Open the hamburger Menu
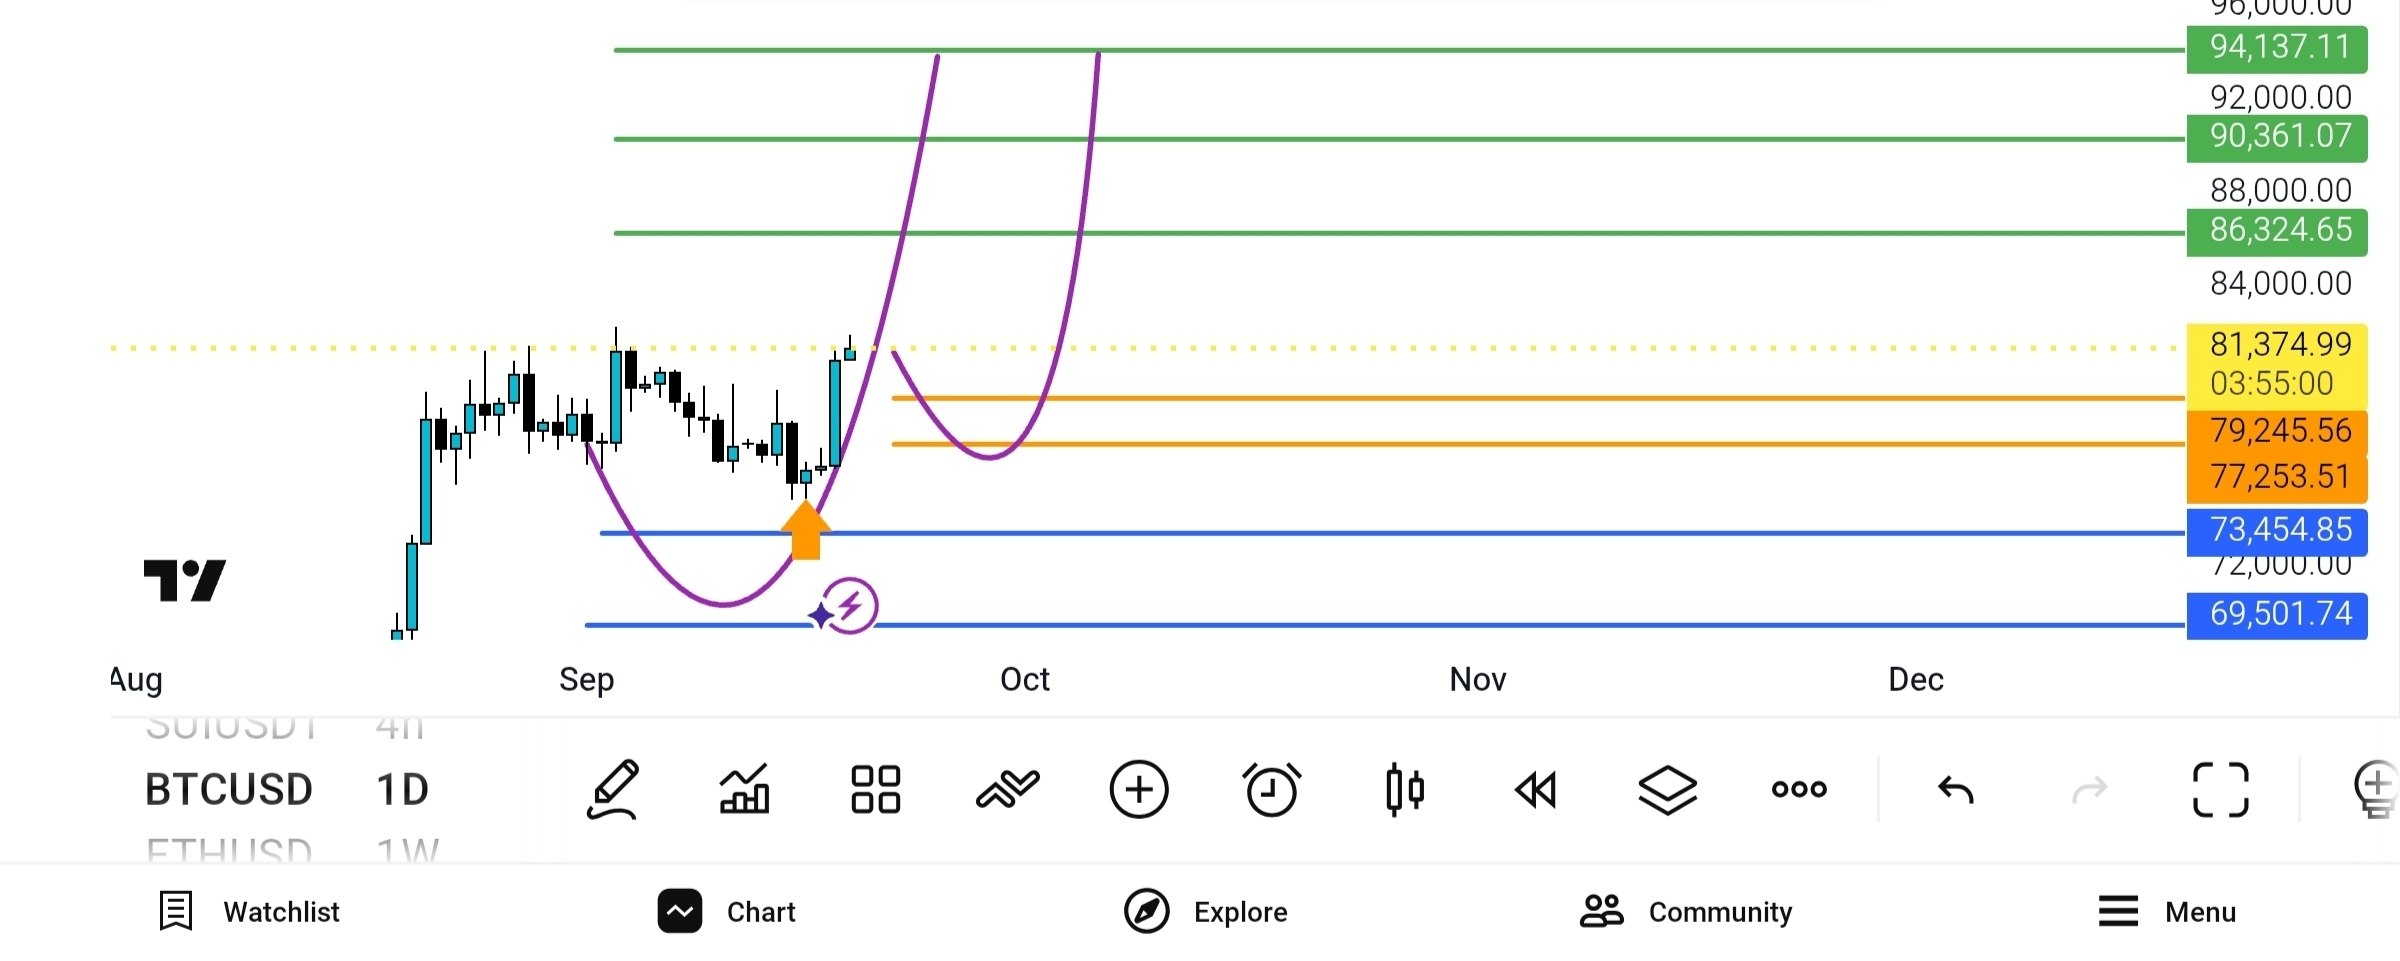Screen dimensions: 2400x961 point(2166,912)
